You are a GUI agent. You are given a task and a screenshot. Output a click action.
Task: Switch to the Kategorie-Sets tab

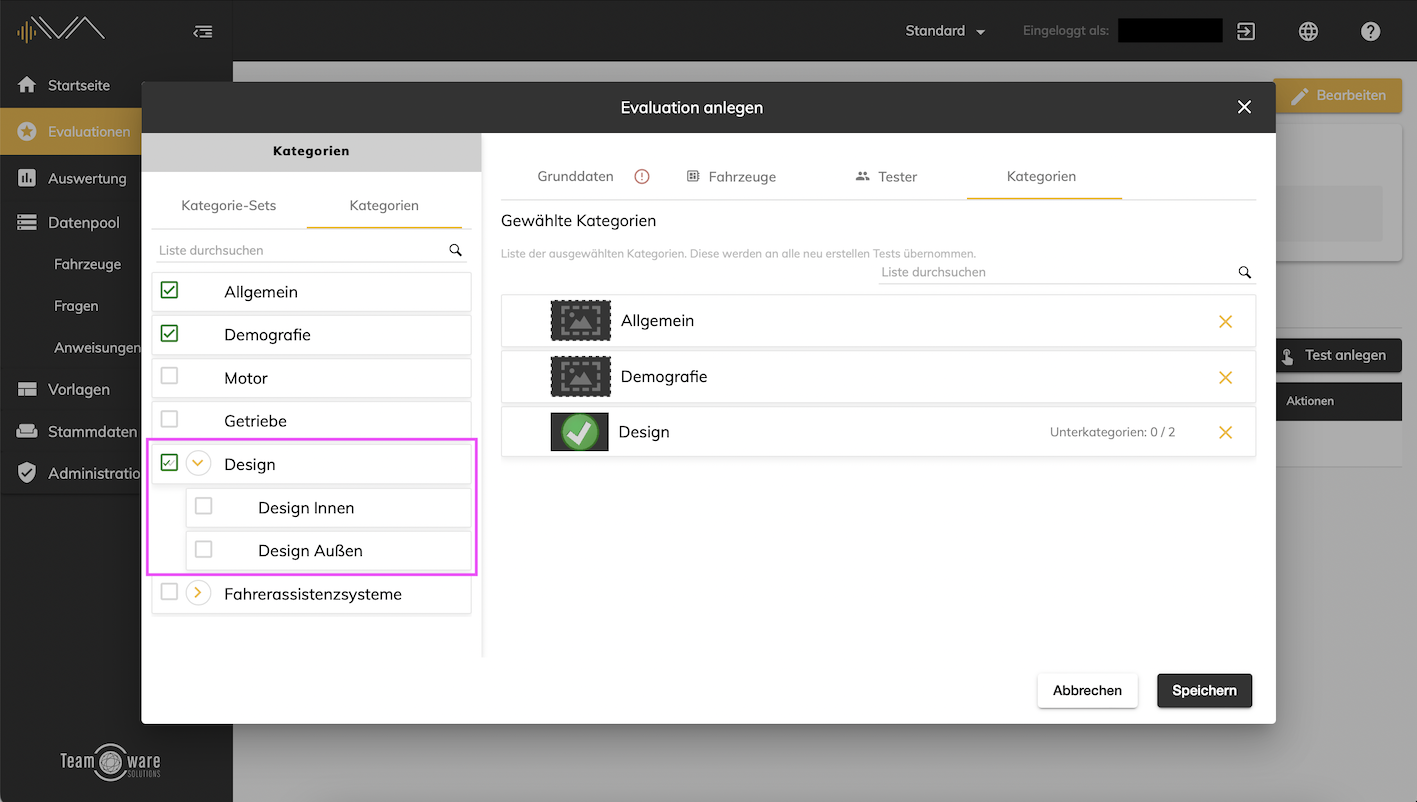coord(229,205)
